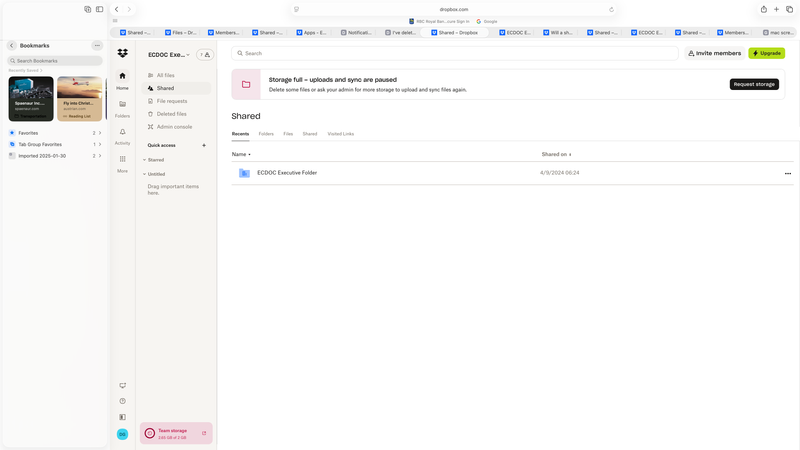Screen dimensions: 800x450
Task: Expand the Tab Group Favorites folder
Action: pyautogui.click(x=100, y=144)
